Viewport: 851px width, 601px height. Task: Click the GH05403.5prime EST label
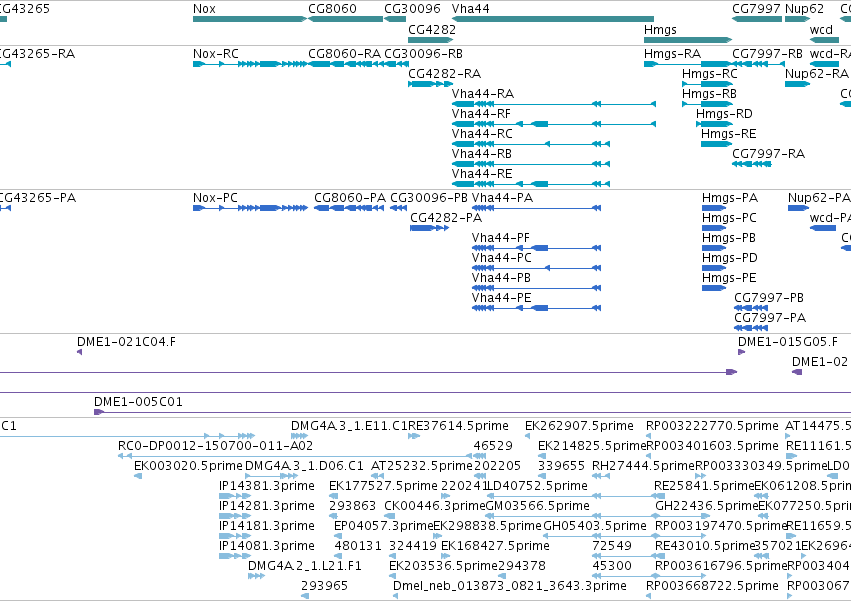595,527
